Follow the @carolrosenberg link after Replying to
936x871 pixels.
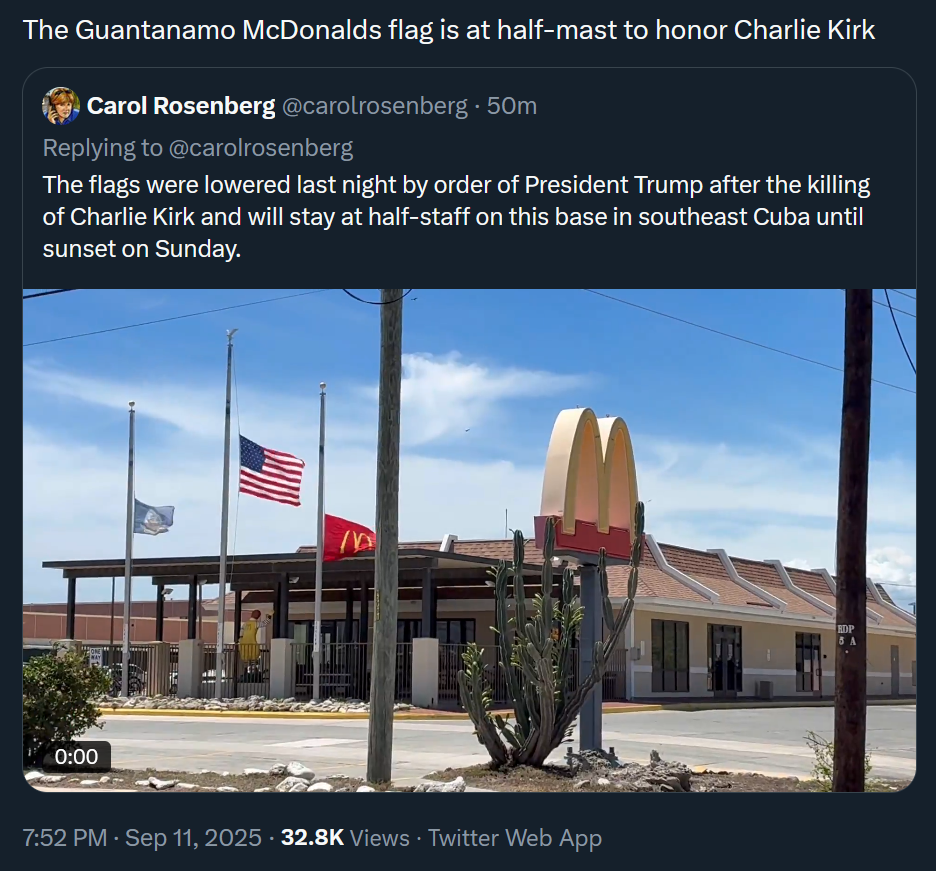[261, 148]
